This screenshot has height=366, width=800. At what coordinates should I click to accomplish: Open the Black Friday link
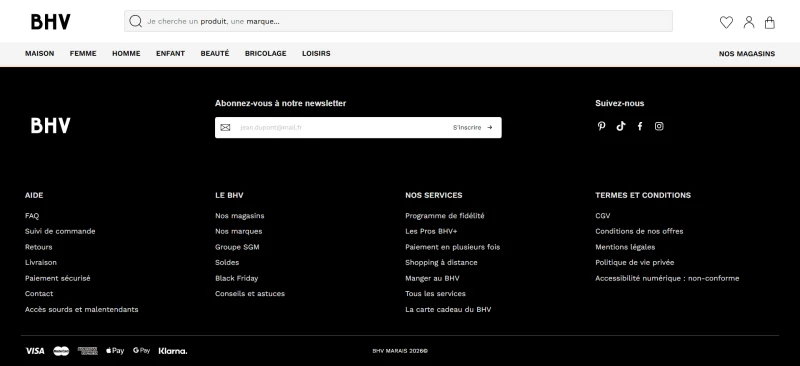(x=237, y=278)
